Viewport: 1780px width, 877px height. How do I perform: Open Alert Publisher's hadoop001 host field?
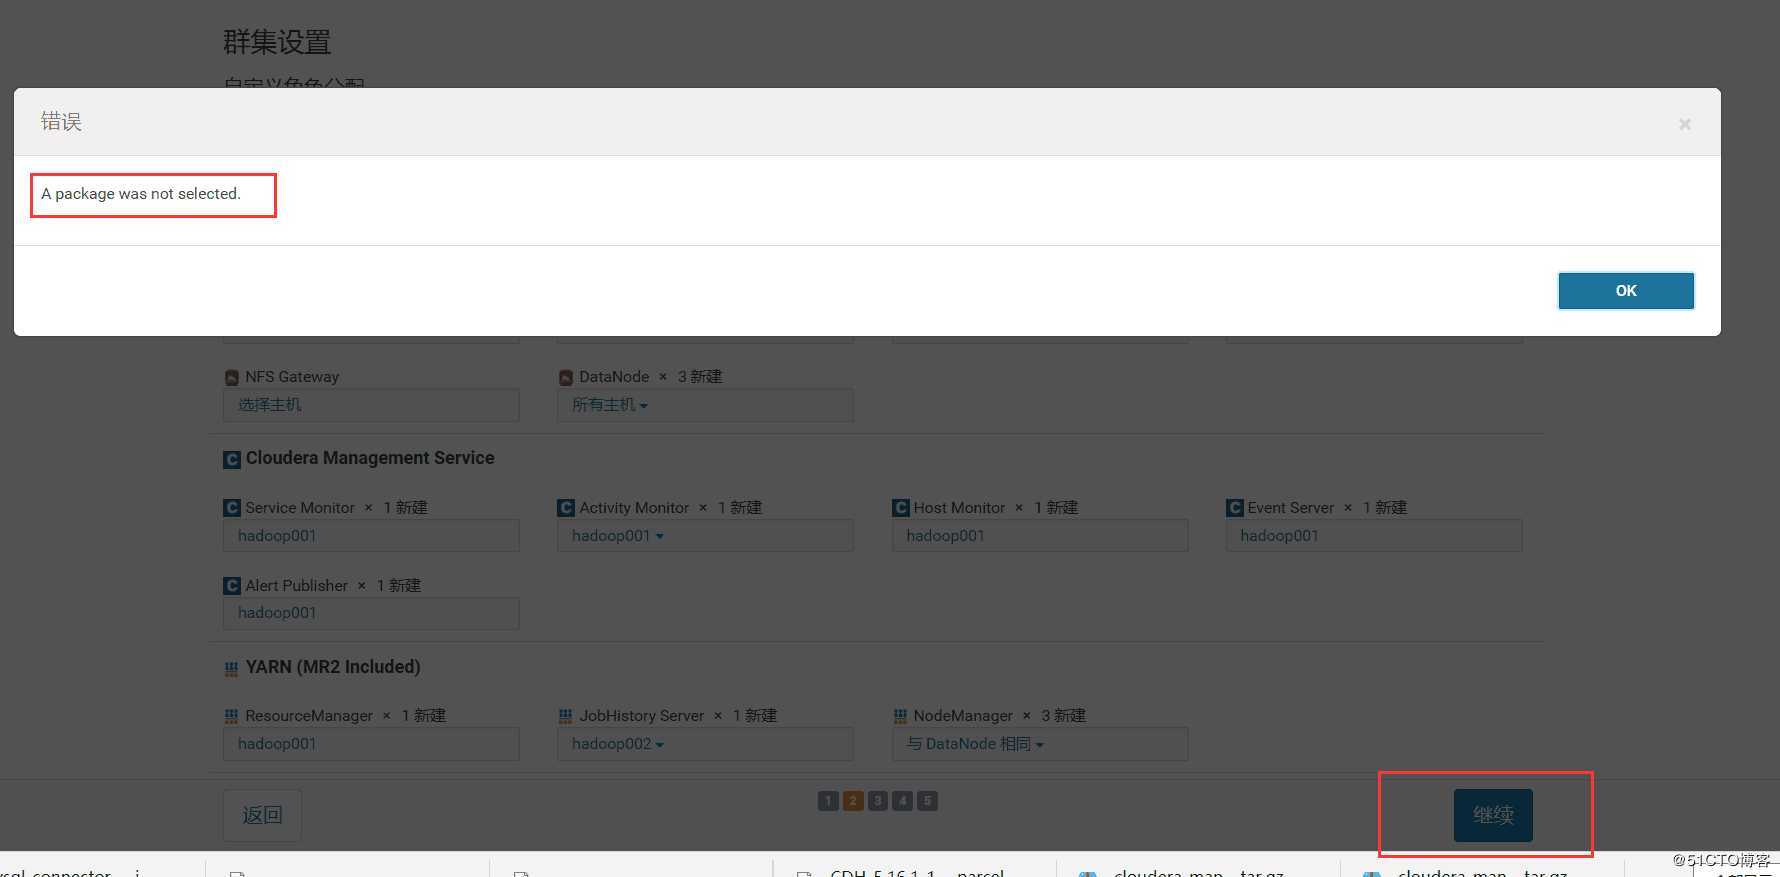(x=371, y=613)
